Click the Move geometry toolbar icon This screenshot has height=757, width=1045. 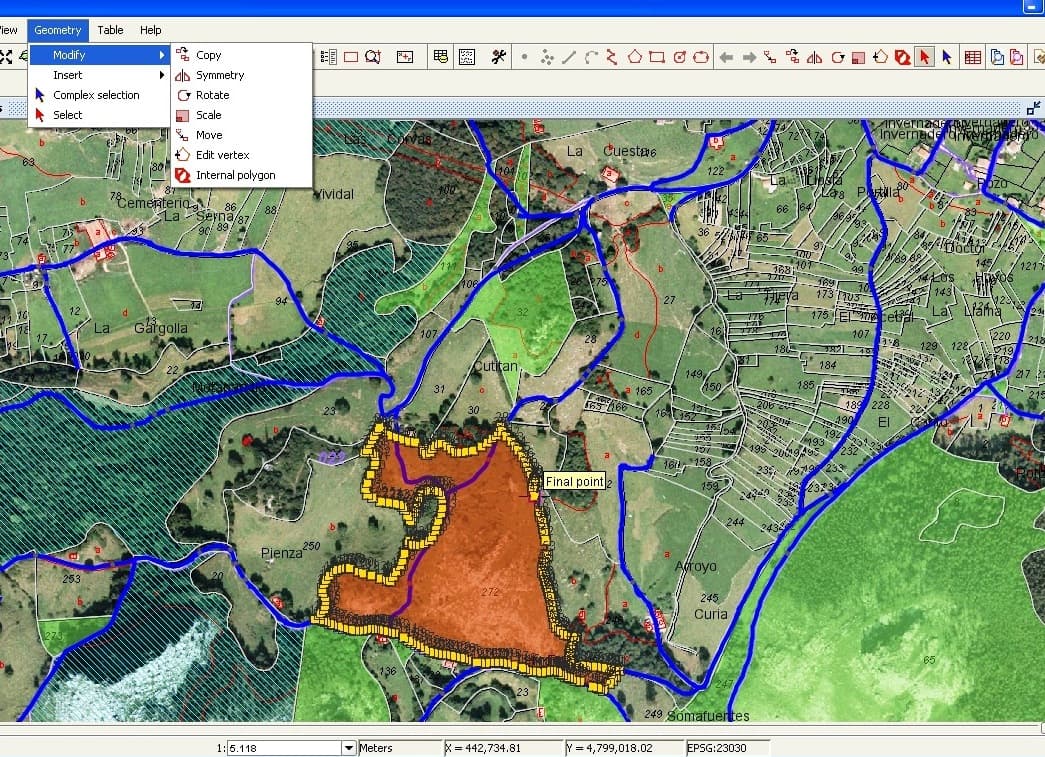(x=770, y=57)
